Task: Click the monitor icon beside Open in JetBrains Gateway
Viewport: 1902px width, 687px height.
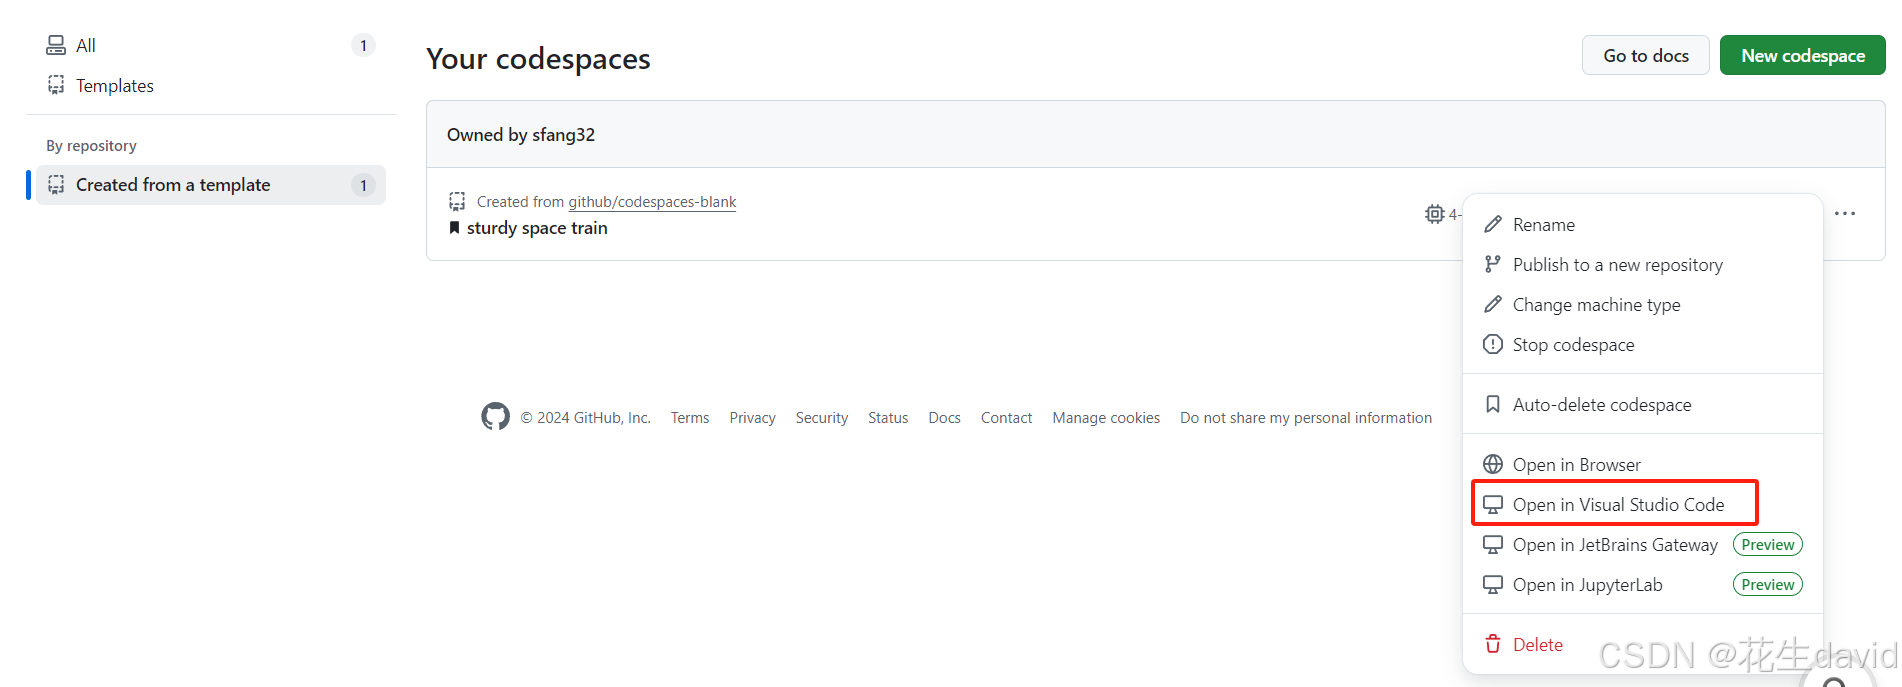Action: point(1493,544)
